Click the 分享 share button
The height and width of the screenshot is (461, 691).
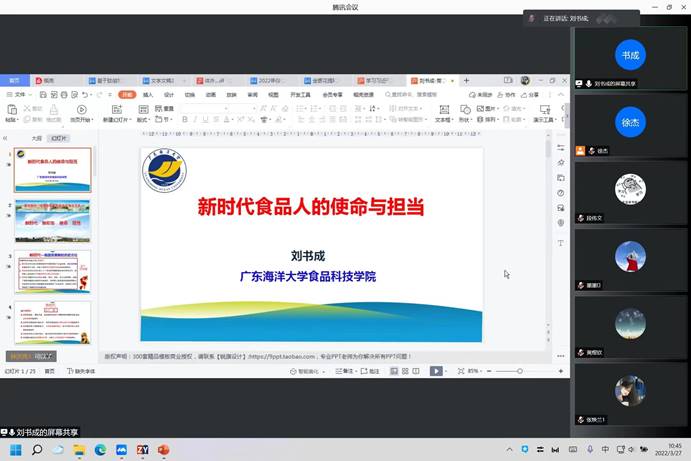pyautogui.click(x=531, y=95)
